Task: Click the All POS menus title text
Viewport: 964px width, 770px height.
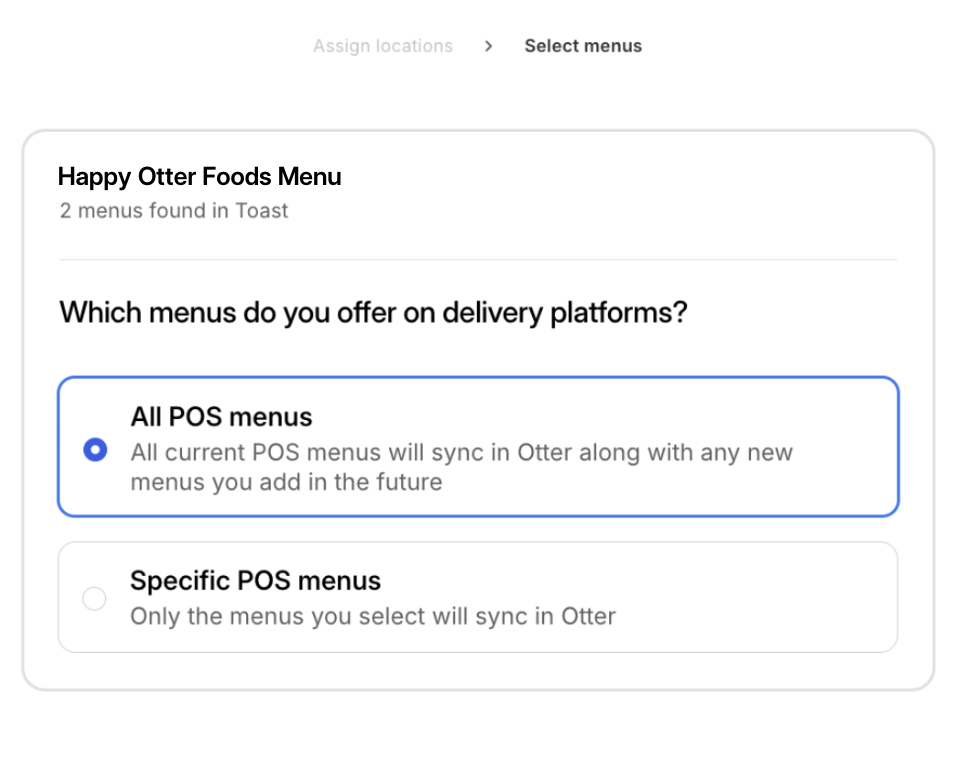Action: [221, 417]
